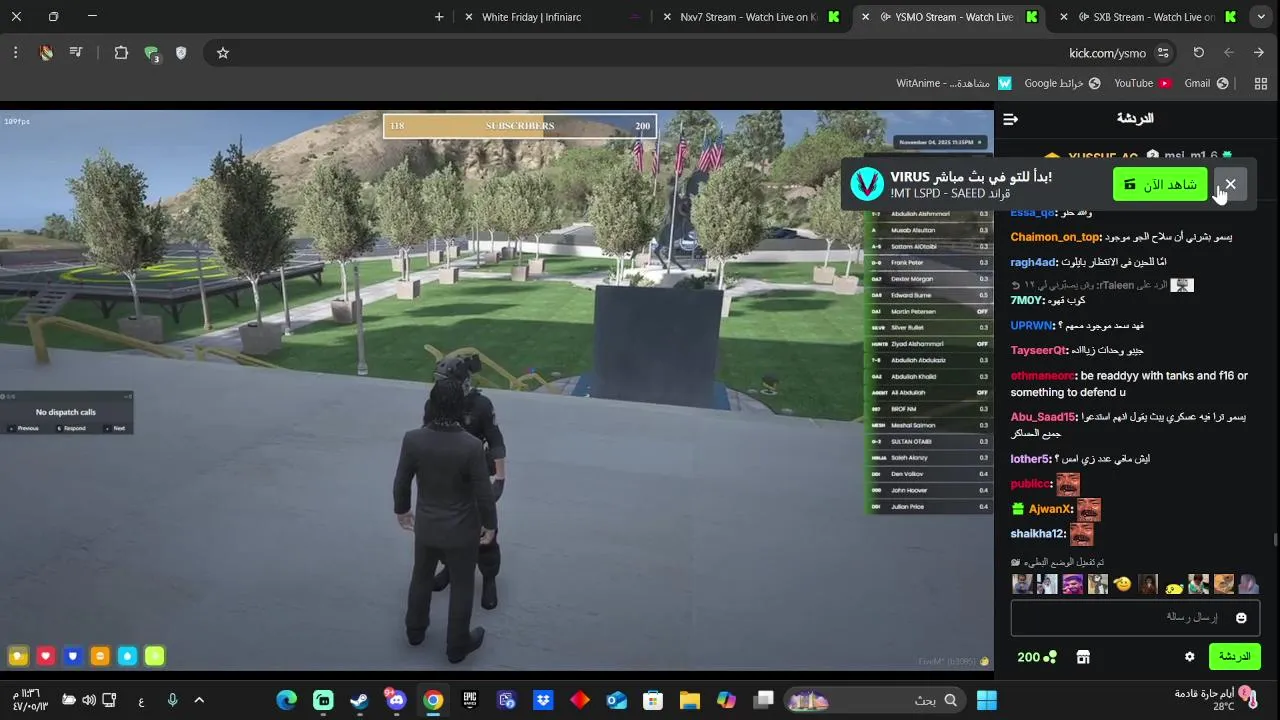Click the taskbar search box
This screenshot has height=720, width=1280.
876,700
